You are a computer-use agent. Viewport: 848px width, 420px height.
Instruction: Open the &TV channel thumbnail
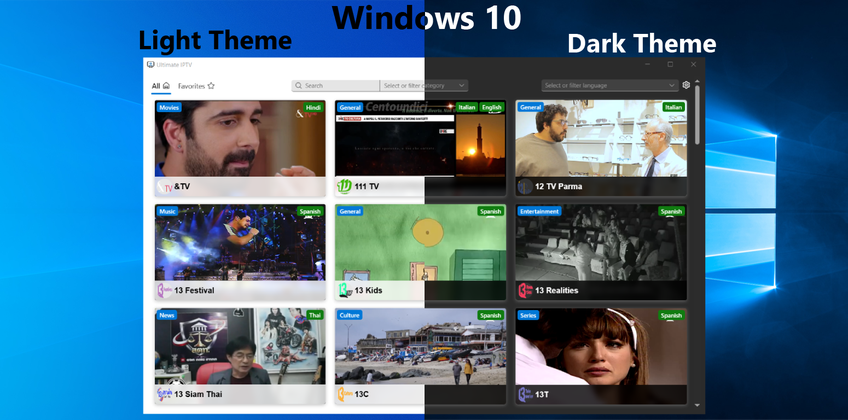click(x=240, y=138)
